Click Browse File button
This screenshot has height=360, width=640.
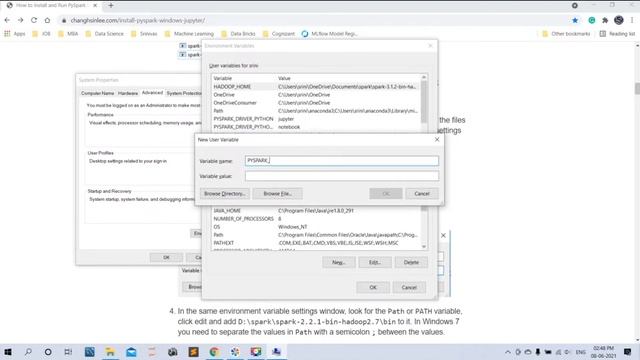[x=278, y=193]
